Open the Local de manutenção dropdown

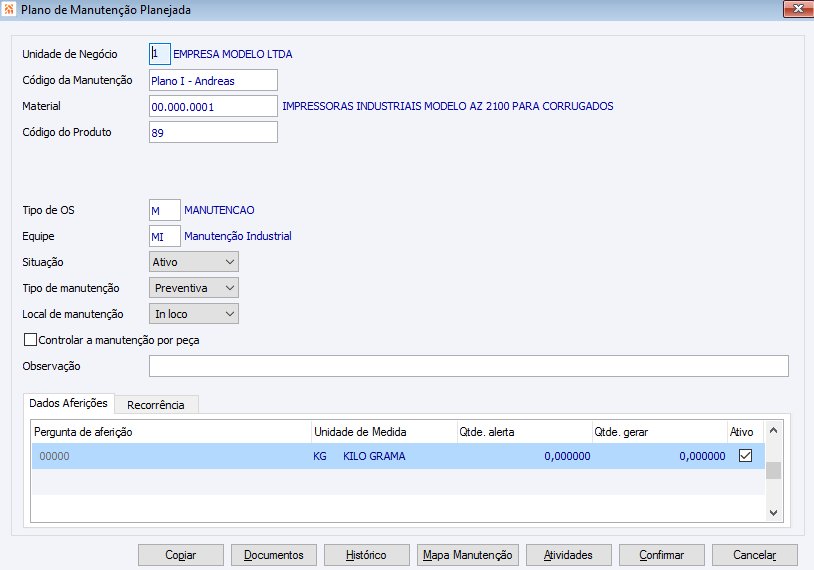[x=194, y=314]
